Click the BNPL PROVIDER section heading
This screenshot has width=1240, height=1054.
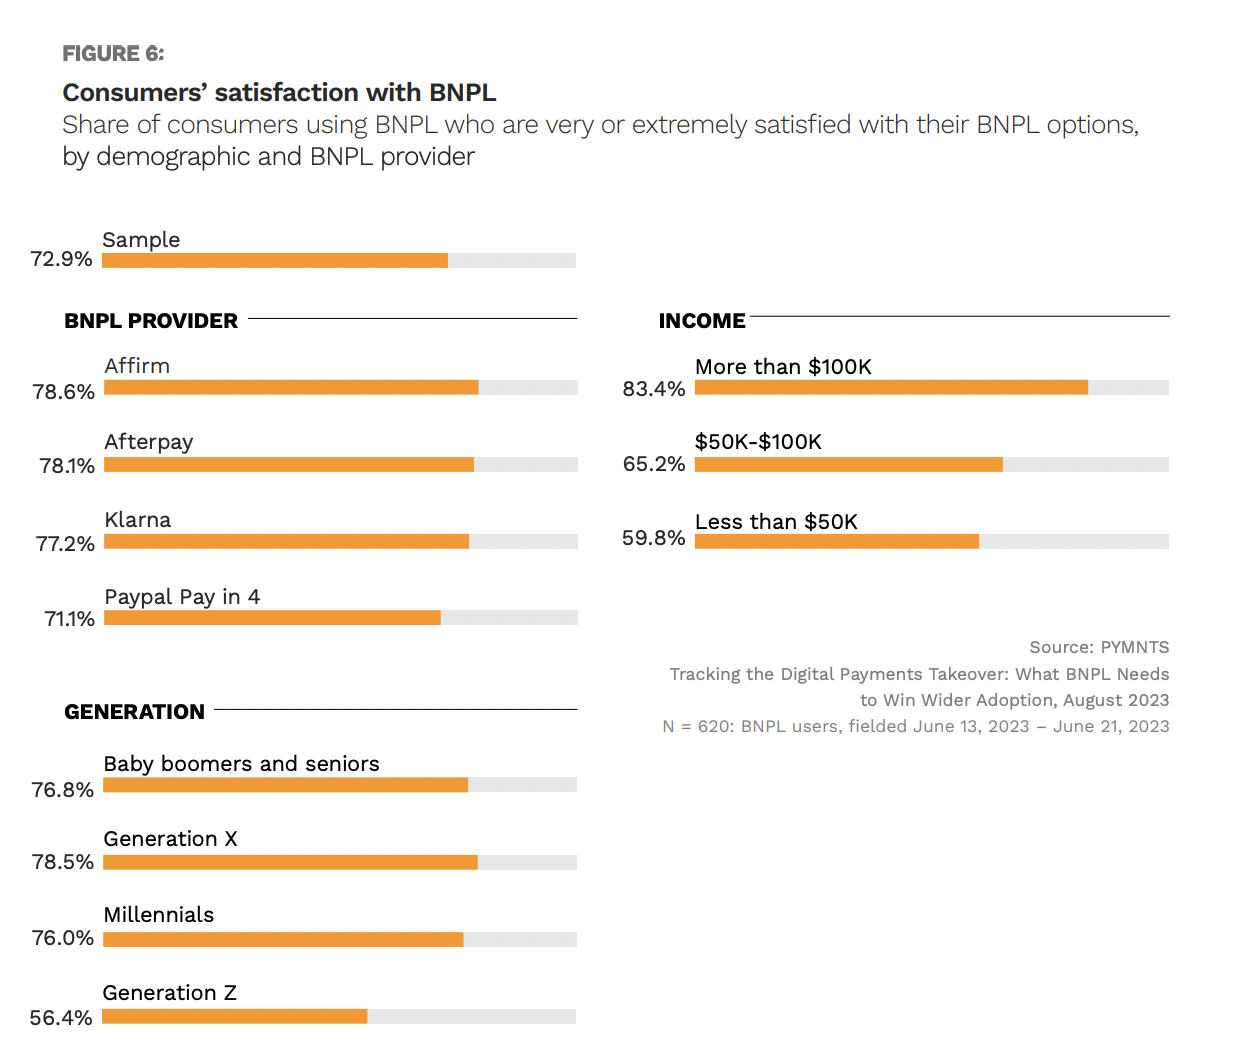(151, 321)
